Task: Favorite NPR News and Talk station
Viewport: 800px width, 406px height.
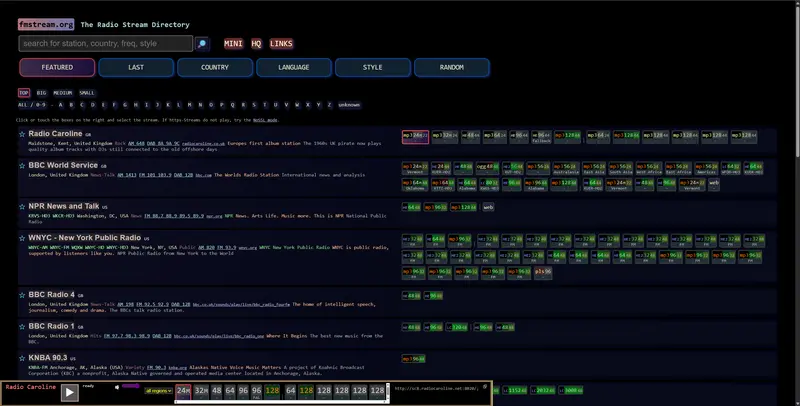Action: coord(22,207)
